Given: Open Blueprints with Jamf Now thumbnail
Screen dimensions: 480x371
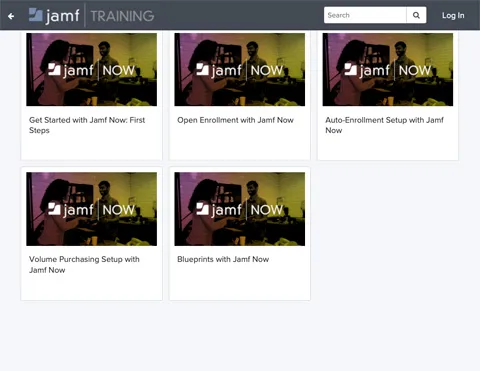Looking at the screenshot, I should tap(240, 209).
